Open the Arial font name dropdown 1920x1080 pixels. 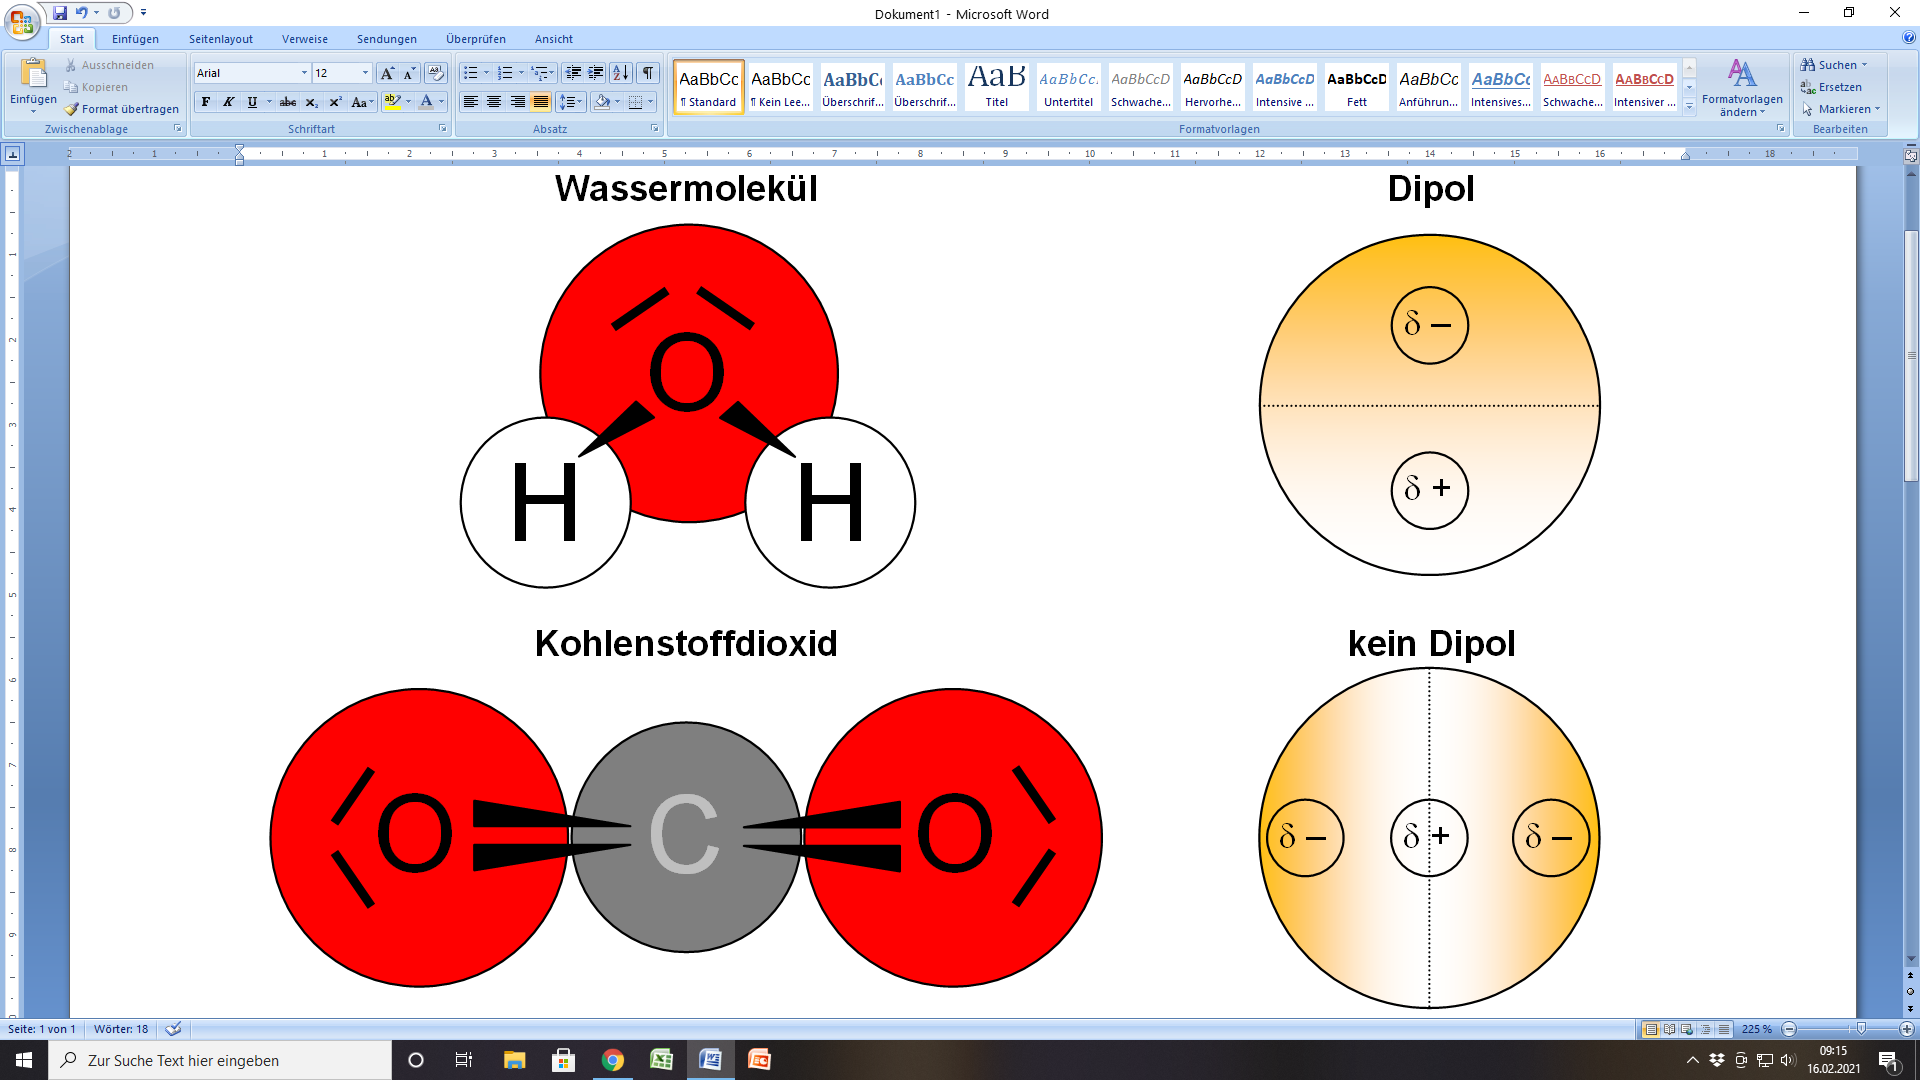coord(305,73)
